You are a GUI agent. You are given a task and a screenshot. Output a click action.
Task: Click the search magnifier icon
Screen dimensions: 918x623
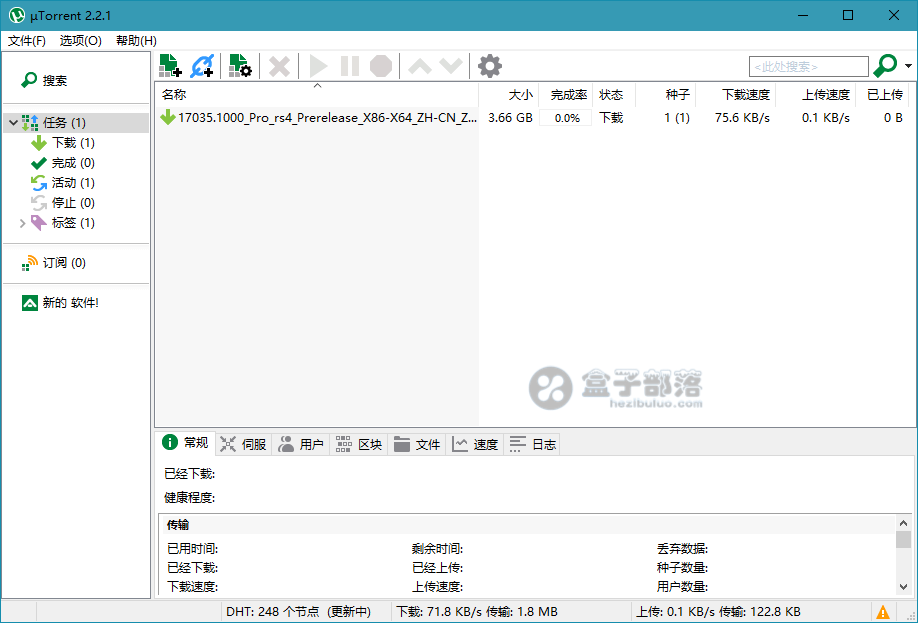coord(884,65)
